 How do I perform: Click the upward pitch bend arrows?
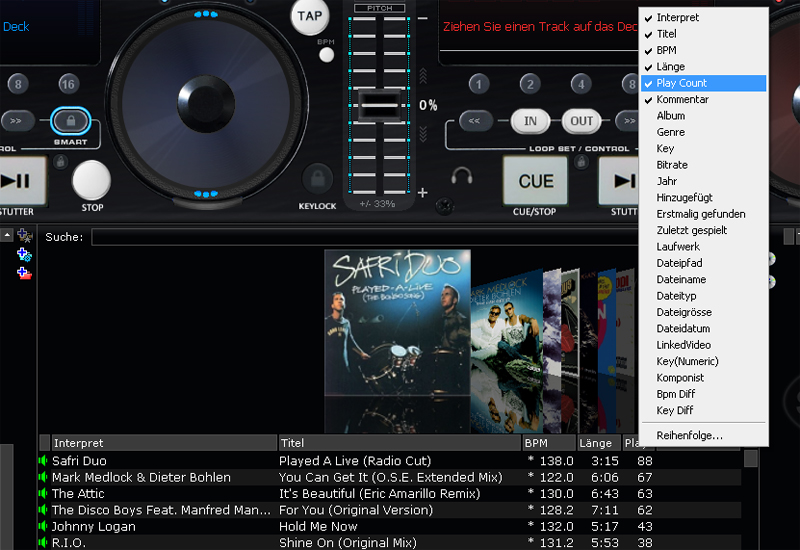(x=422, y=76)
